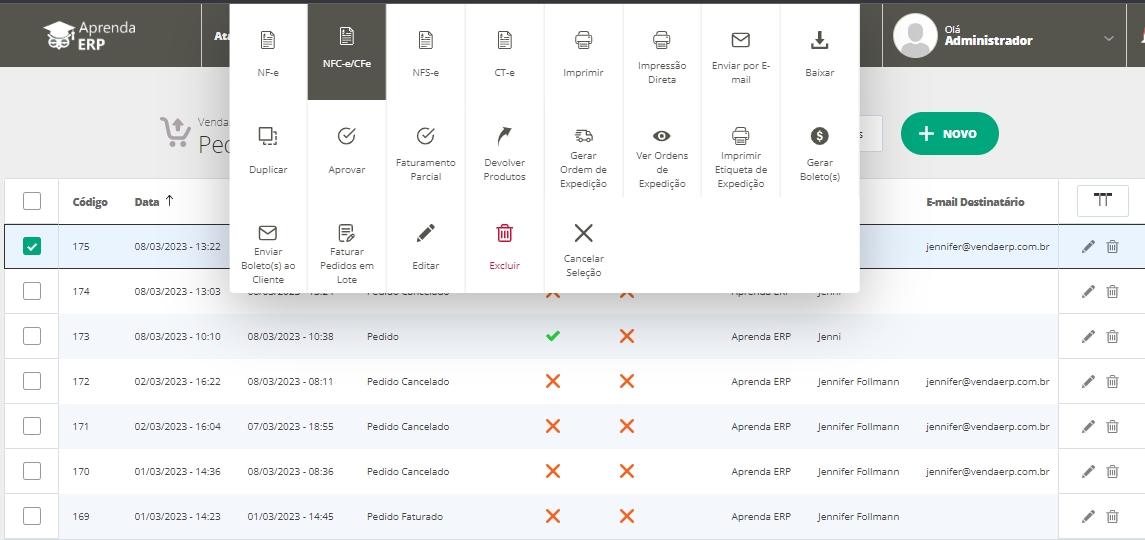
Task: Click the NF-e document icon
Action: coord(267,40)
